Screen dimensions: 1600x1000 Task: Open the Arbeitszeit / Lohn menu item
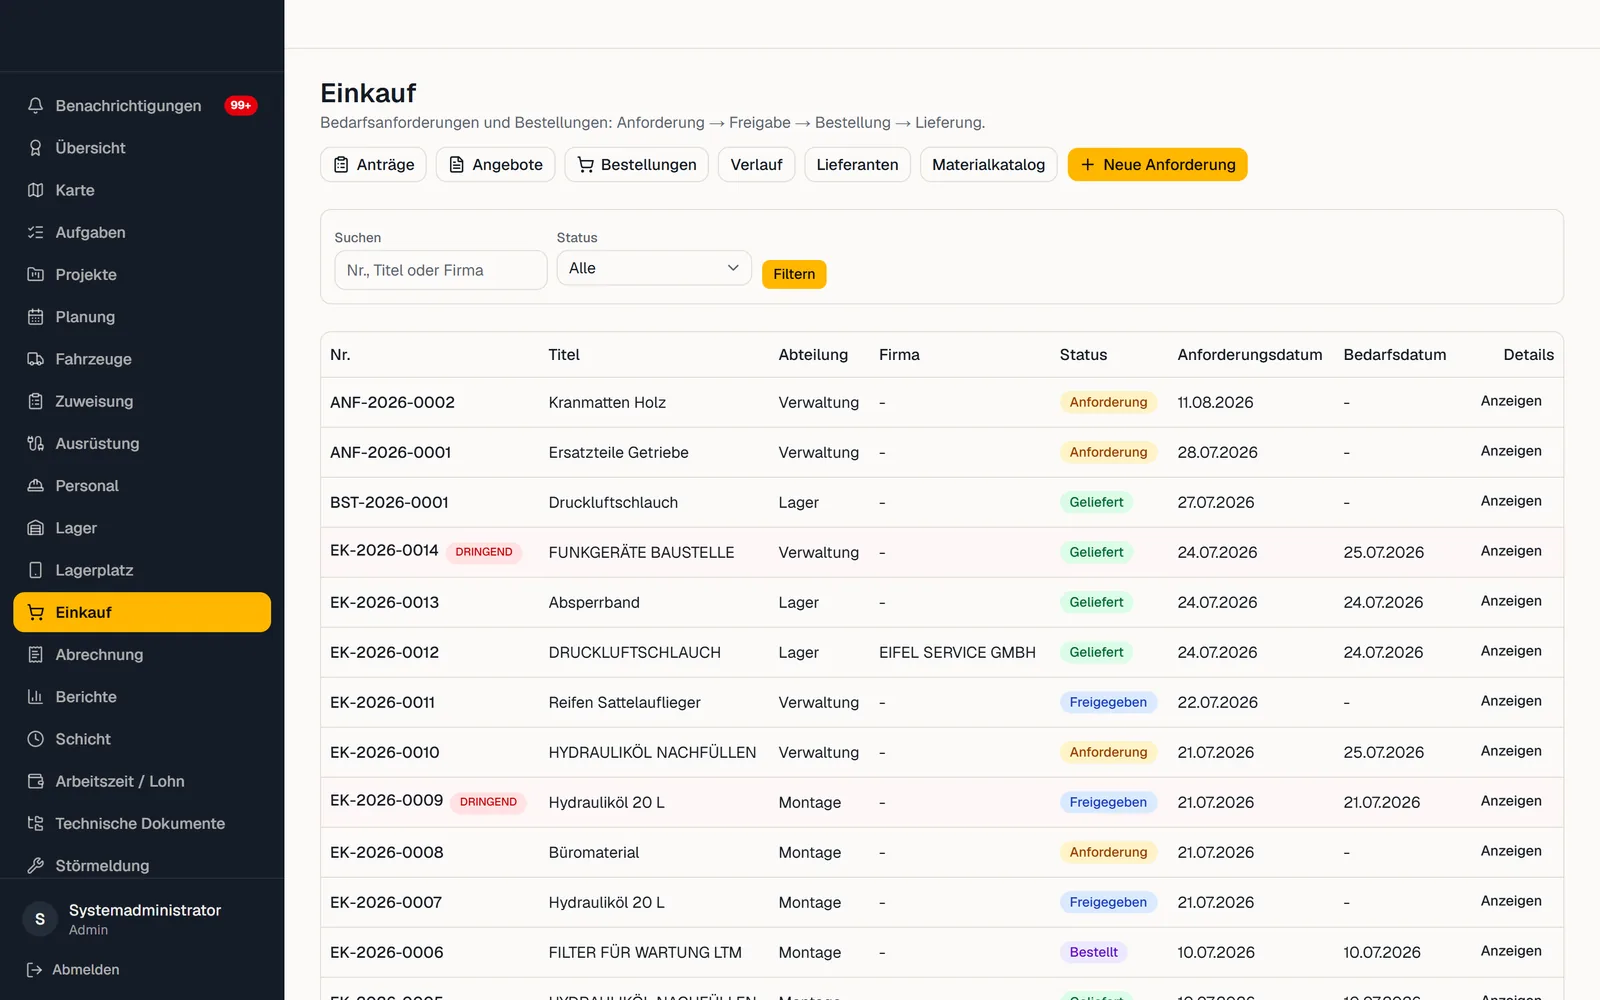tap(142, 781)
